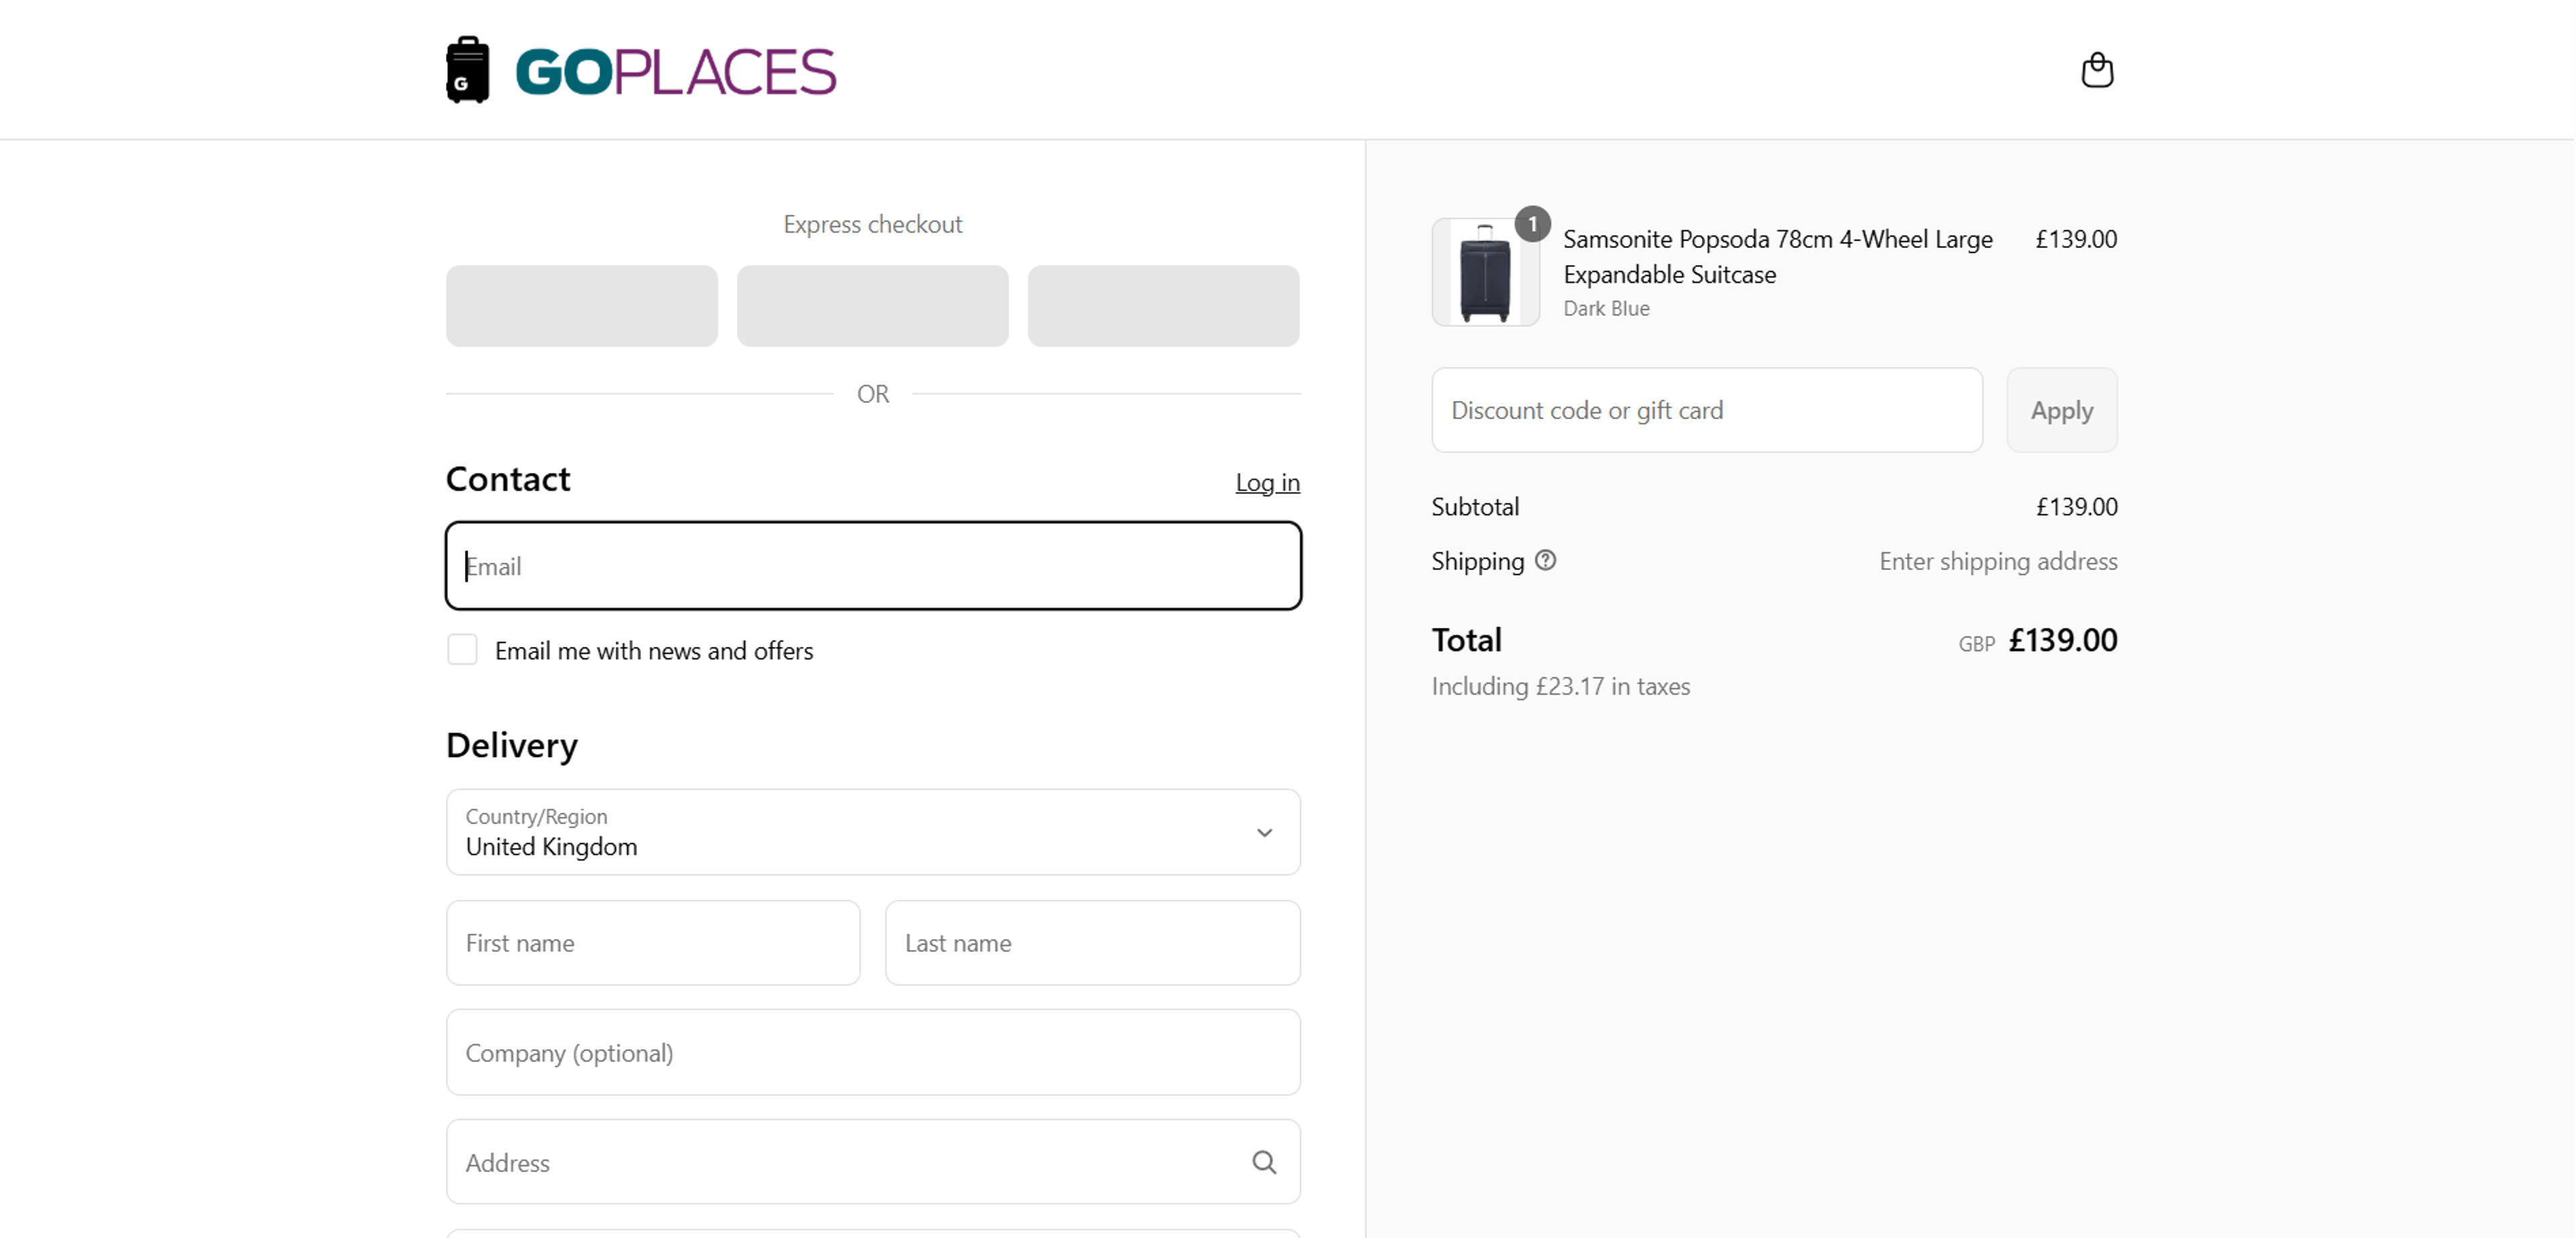Click the first express checkout button

(x=581, y=306)
